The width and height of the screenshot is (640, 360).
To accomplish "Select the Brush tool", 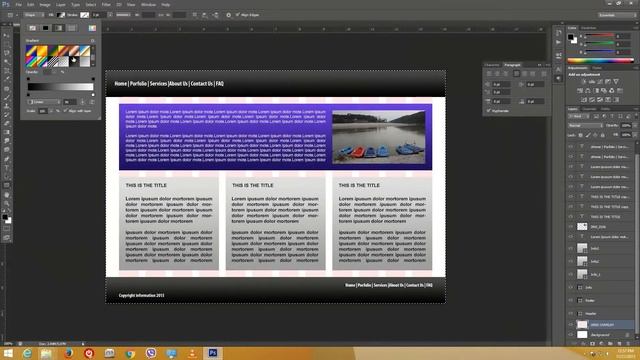I will point(7,97).
